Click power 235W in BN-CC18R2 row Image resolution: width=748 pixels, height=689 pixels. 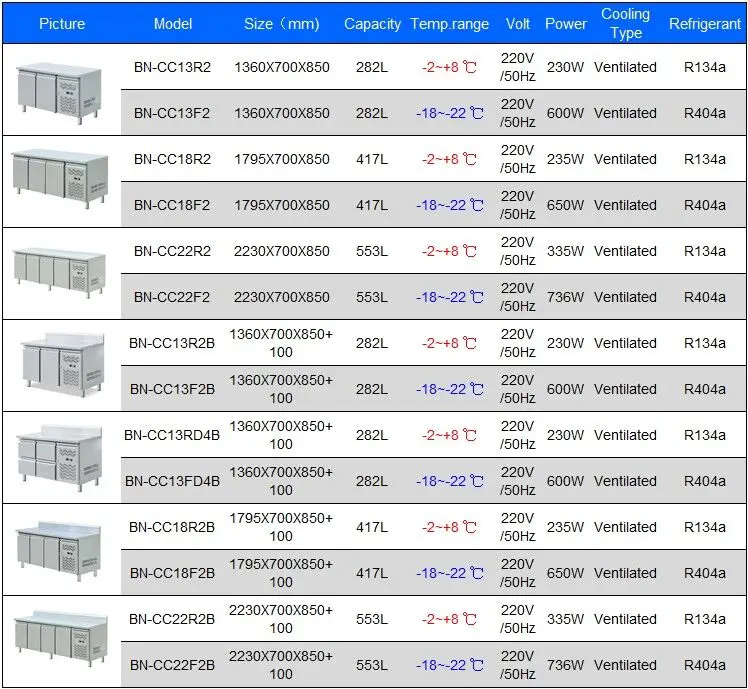565,159
